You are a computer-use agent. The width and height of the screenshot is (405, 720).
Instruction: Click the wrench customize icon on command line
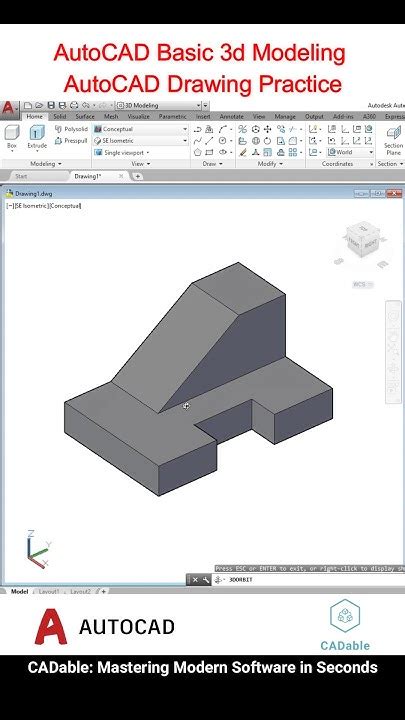point(206,579)
